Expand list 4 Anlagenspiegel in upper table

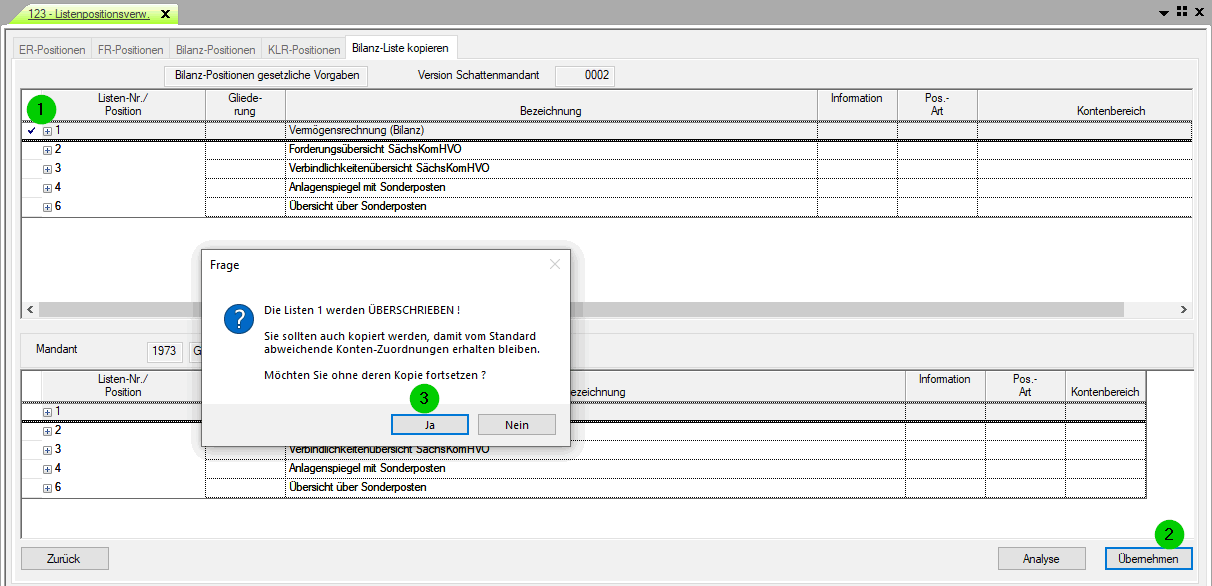(47, 188)
